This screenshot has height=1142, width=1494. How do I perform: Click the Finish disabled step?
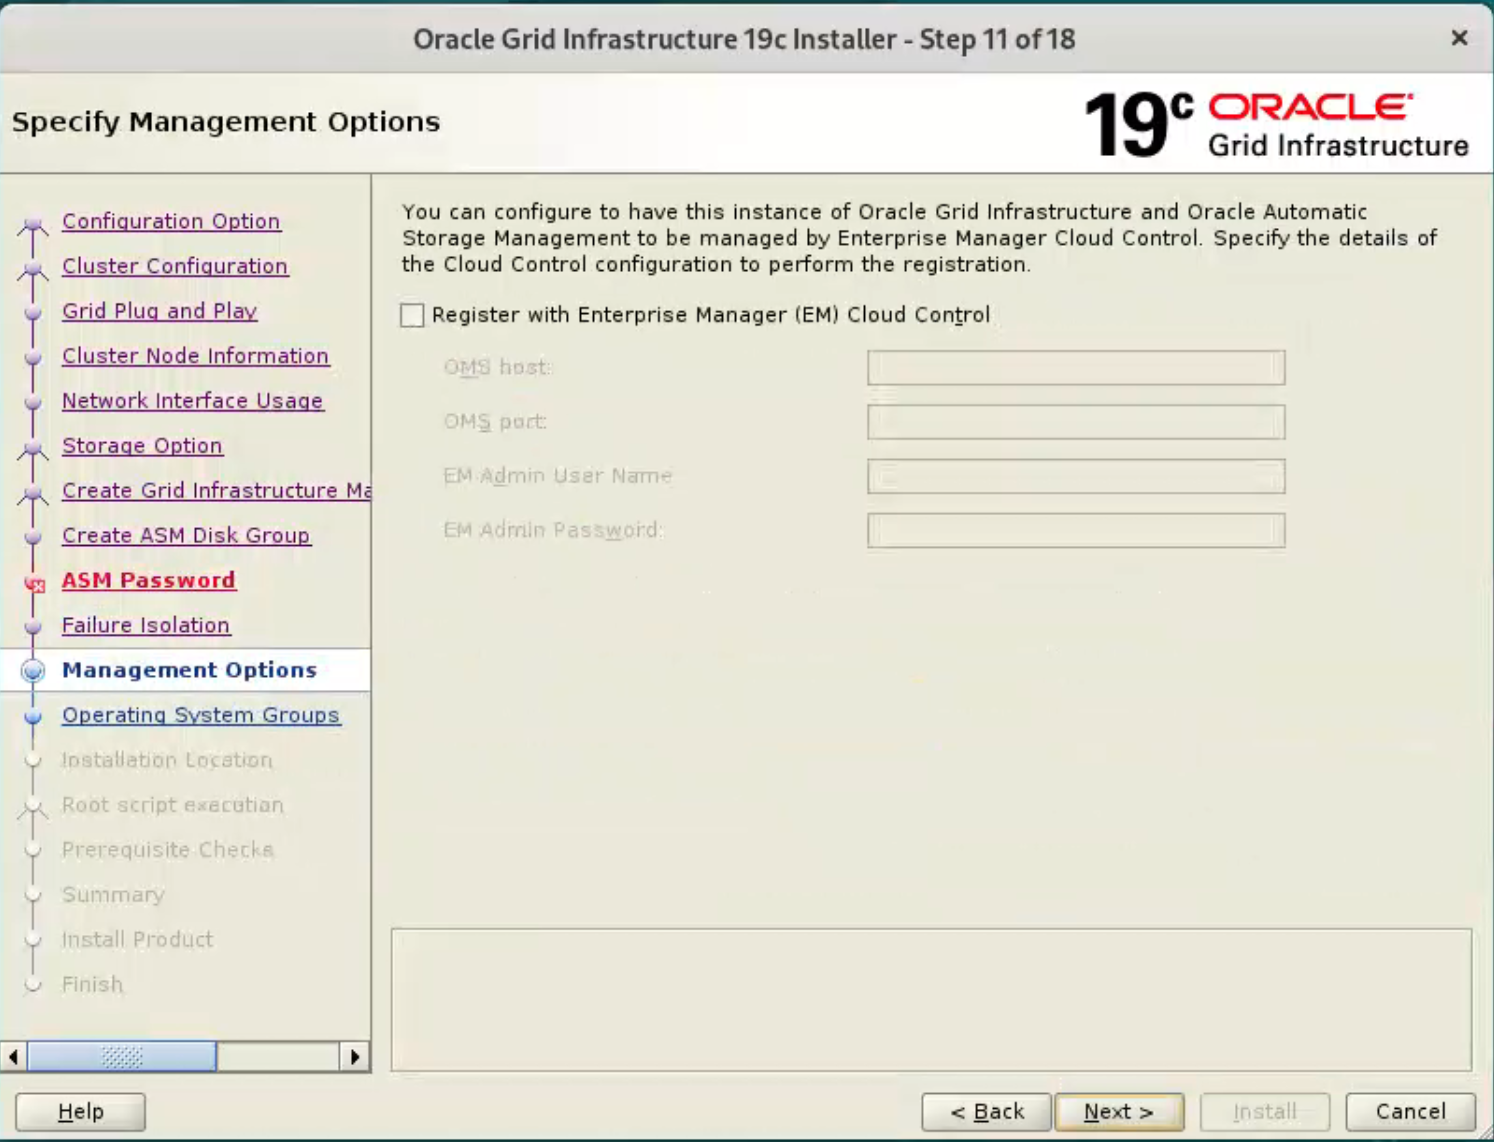93,985
